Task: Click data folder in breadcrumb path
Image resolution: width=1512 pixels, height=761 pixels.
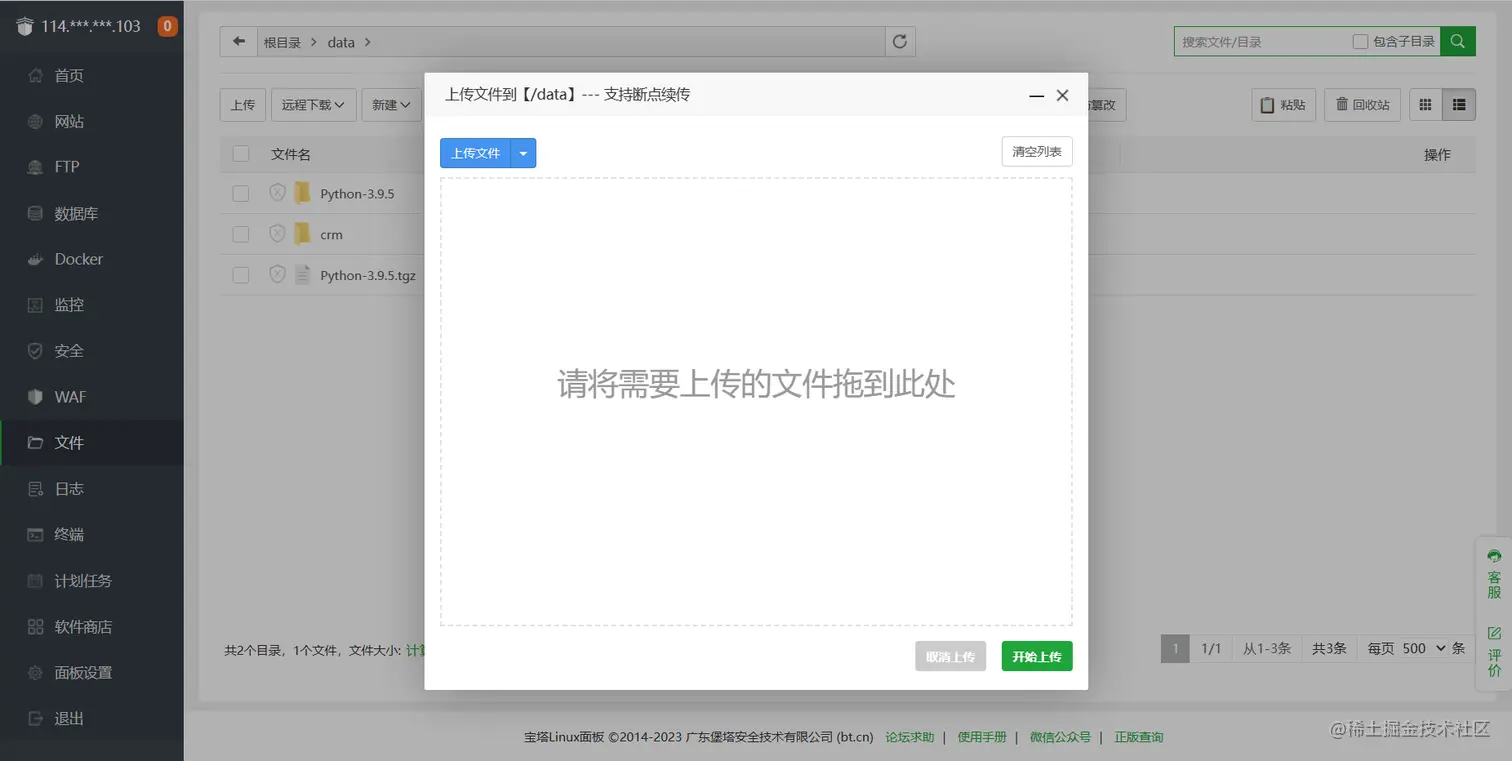Action: pyautogui.click(x=341, y=42)
